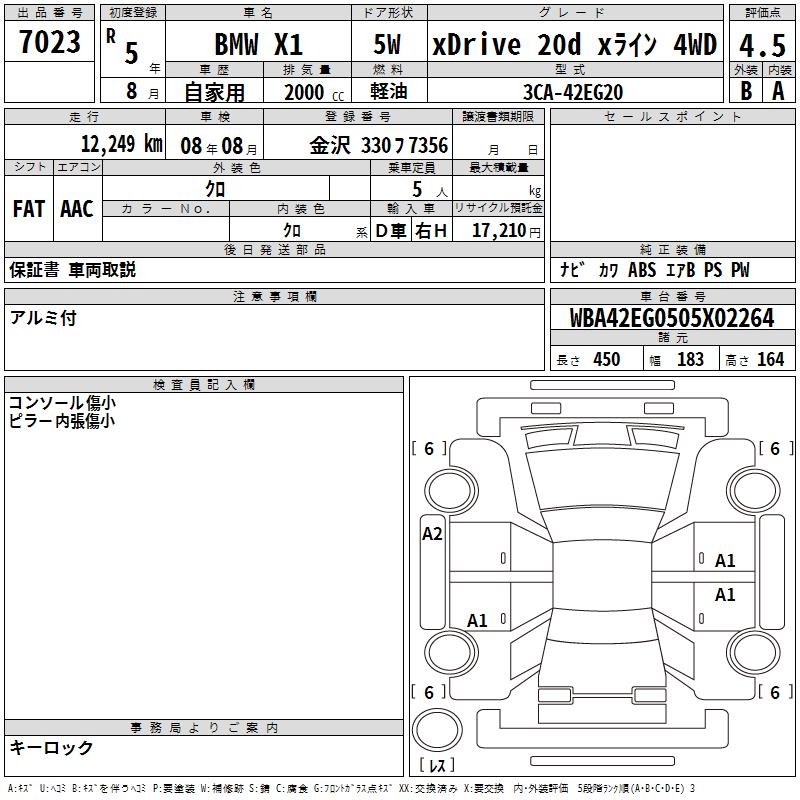
Task: Click the registration month 8月
Action: [142, 91]
